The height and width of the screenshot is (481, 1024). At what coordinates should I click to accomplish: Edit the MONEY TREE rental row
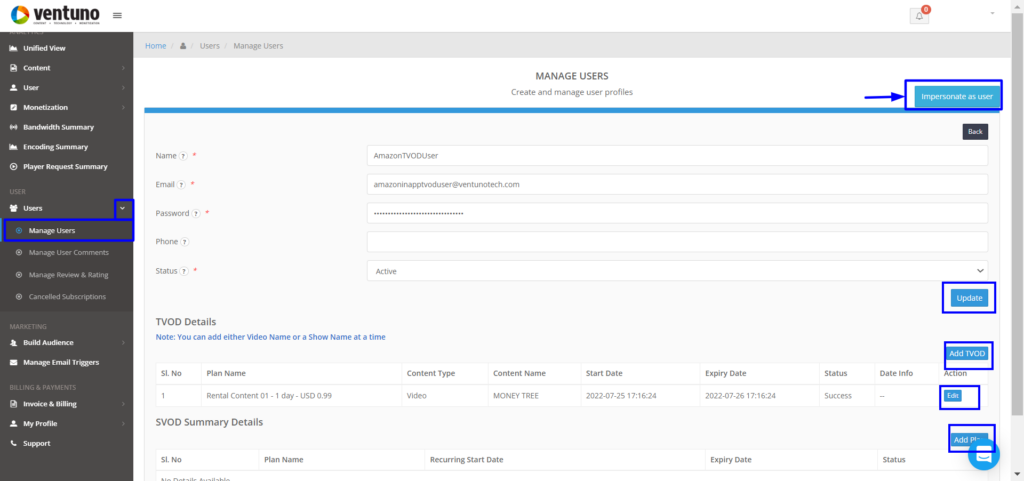(953, 396)
